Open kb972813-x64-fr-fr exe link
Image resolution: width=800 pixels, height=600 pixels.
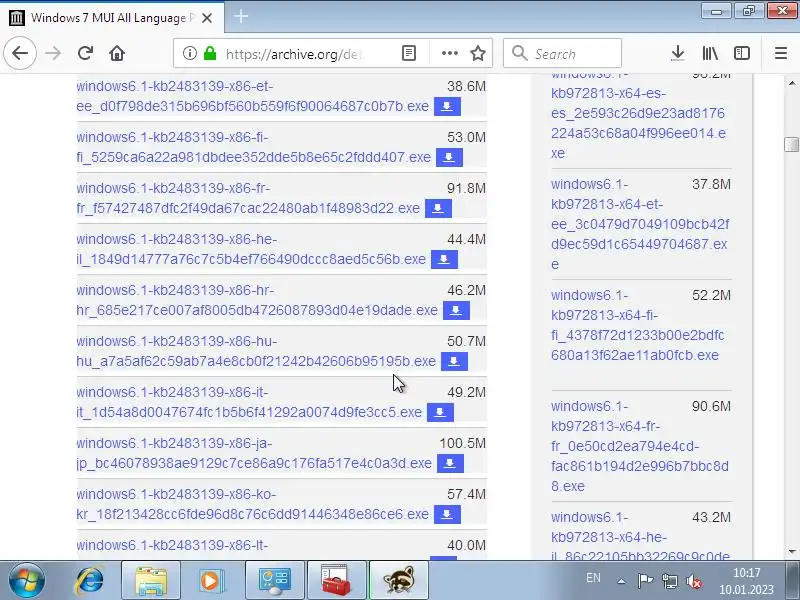(640, 446)
